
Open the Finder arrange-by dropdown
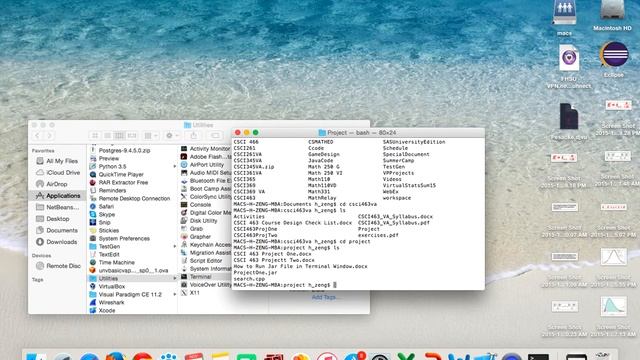coord(151,136)
